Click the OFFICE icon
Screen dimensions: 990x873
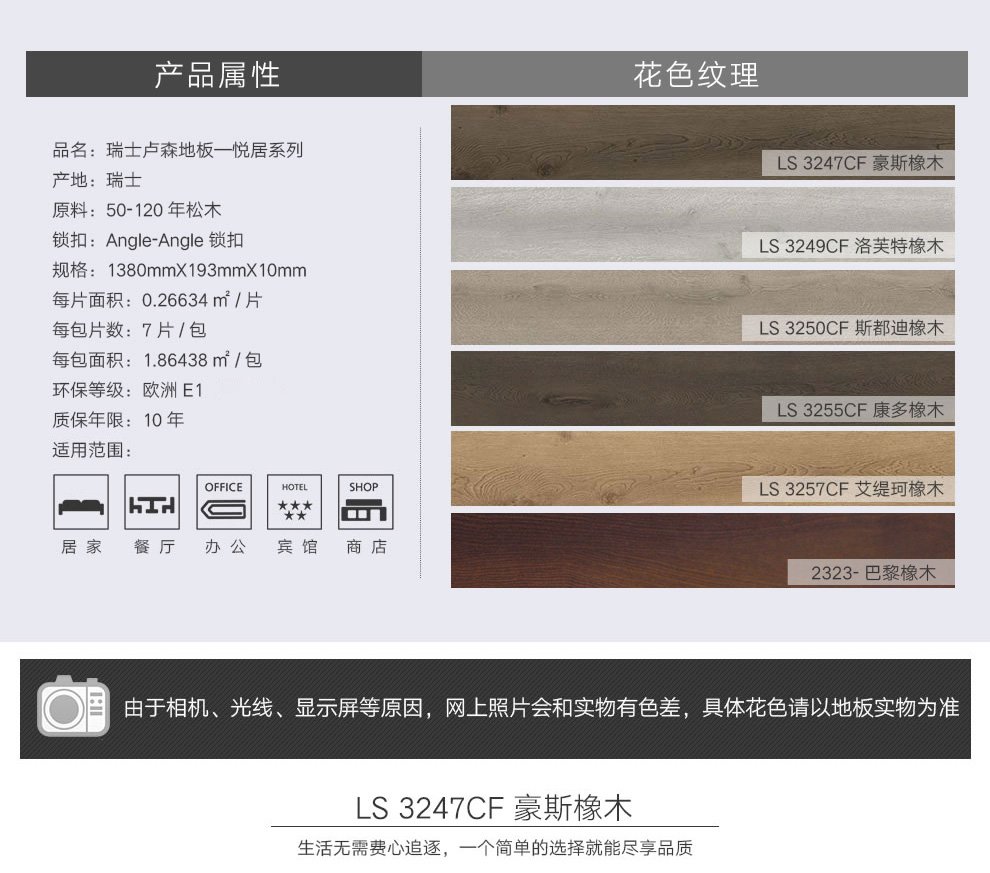pos(223,502)
